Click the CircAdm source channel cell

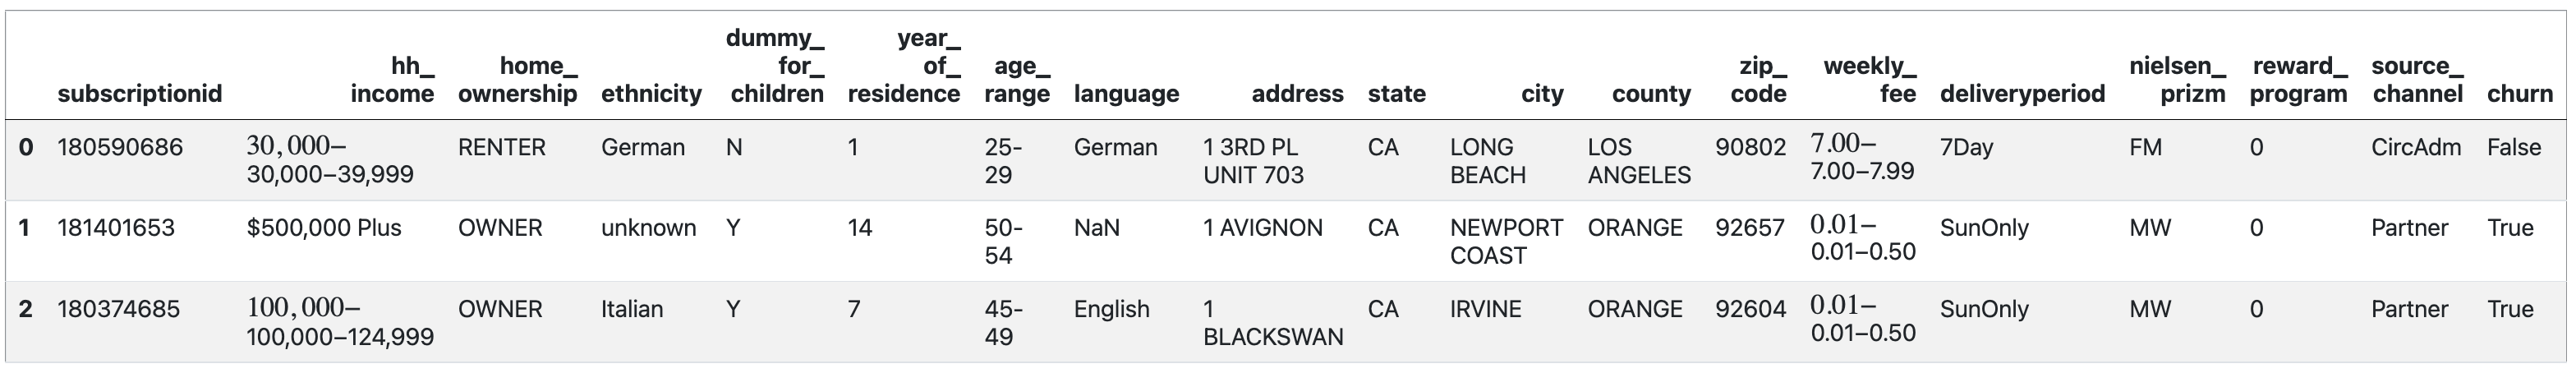coord(2415,148)
